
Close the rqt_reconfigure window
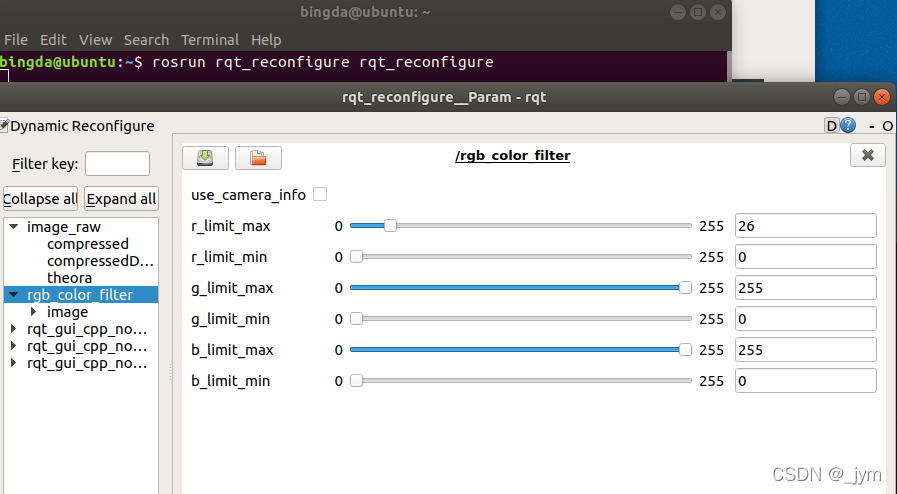(x=882, y=97)
